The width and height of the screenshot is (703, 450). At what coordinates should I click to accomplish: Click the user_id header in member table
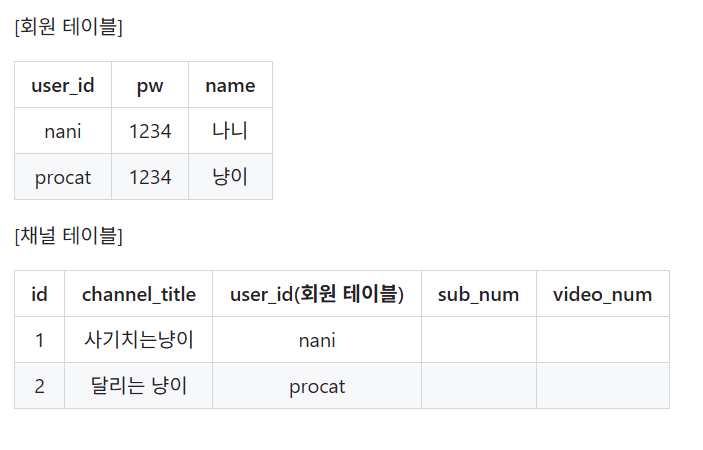63,85
